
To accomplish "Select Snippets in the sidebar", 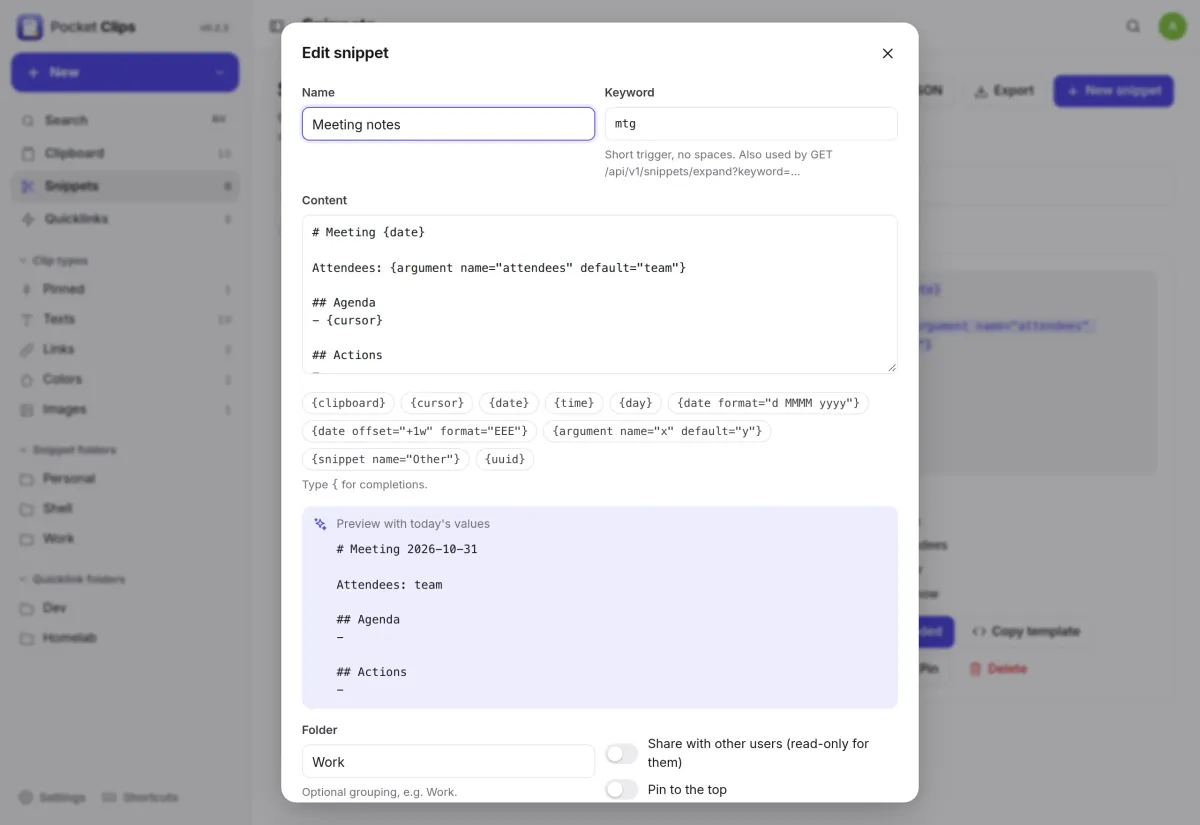I will (x=125, y=186).
